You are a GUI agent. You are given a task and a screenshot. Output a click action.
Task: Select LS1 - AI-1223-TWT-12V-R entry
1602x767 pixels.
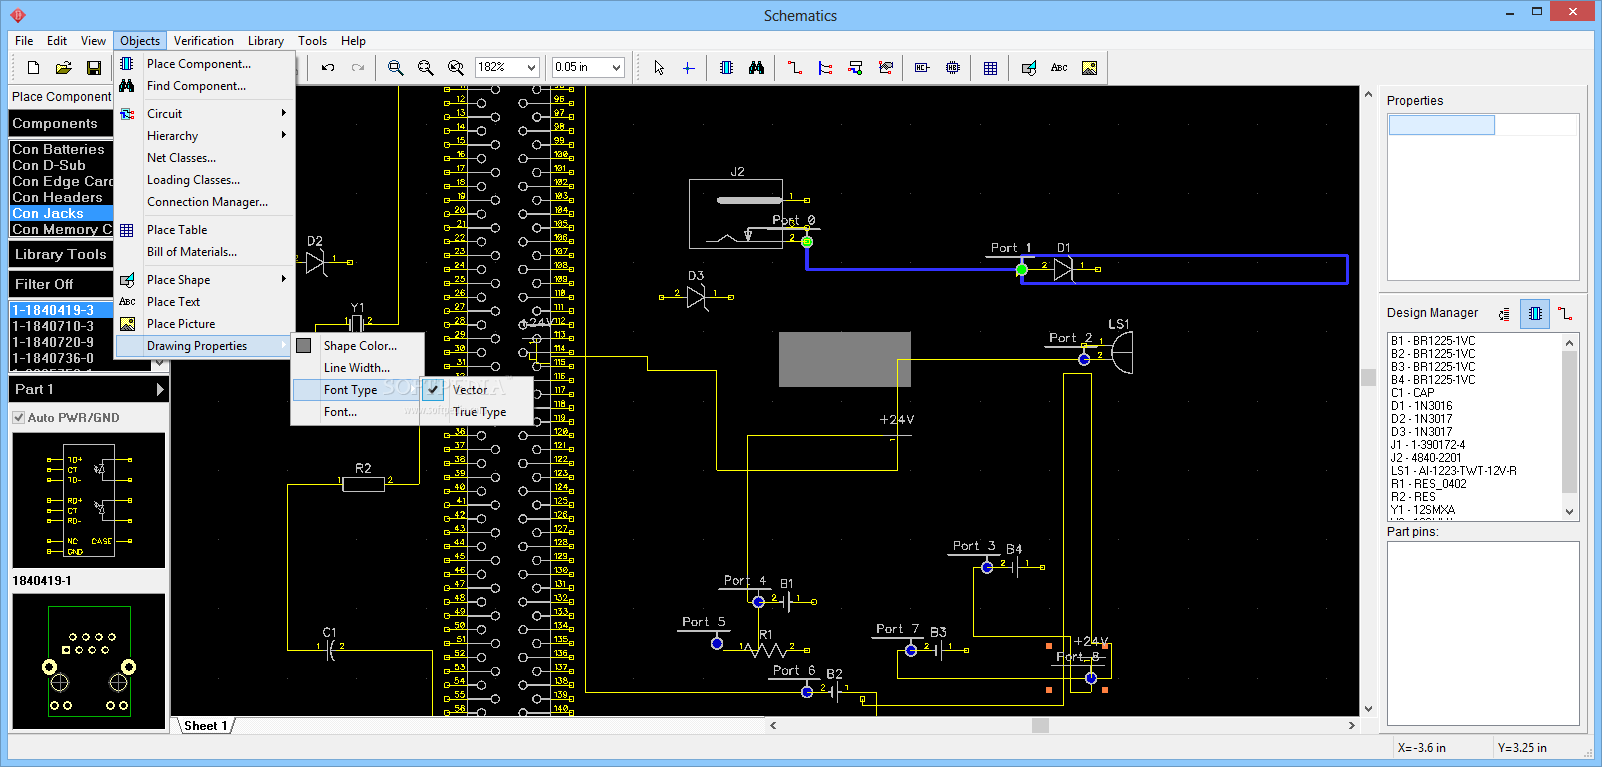[x=1454, y=471]
